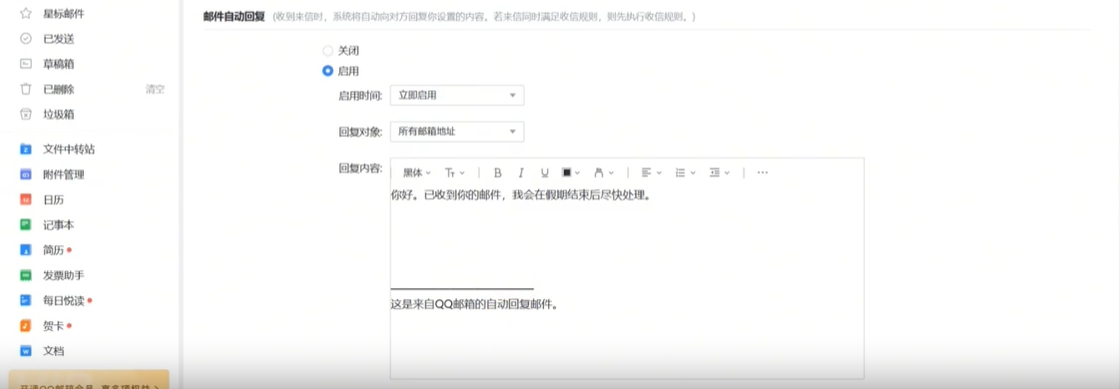Open the 回复对象 dropdown showing 所有邮箱地址
Image resolution: width=1120 pixels, height=389 pixels.
(457, 131)
